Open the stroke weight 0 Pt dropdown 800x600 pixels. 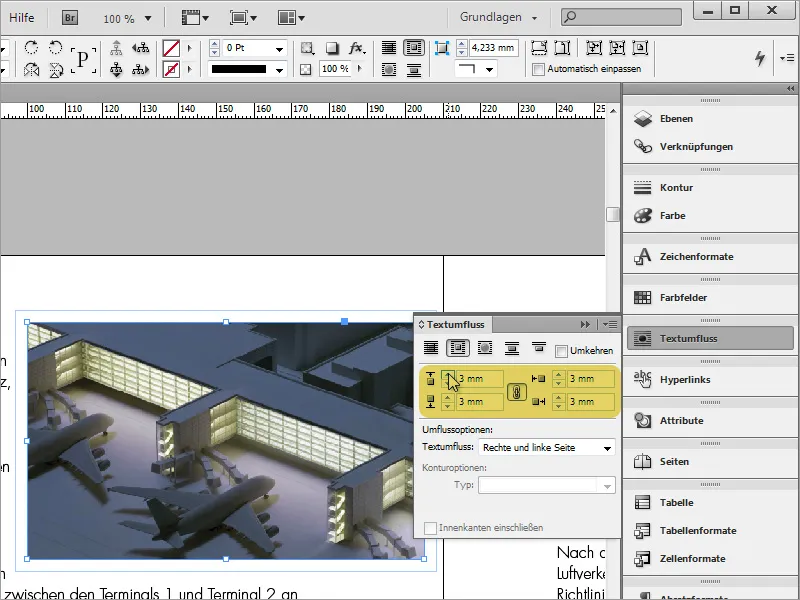tap(280, 49)
